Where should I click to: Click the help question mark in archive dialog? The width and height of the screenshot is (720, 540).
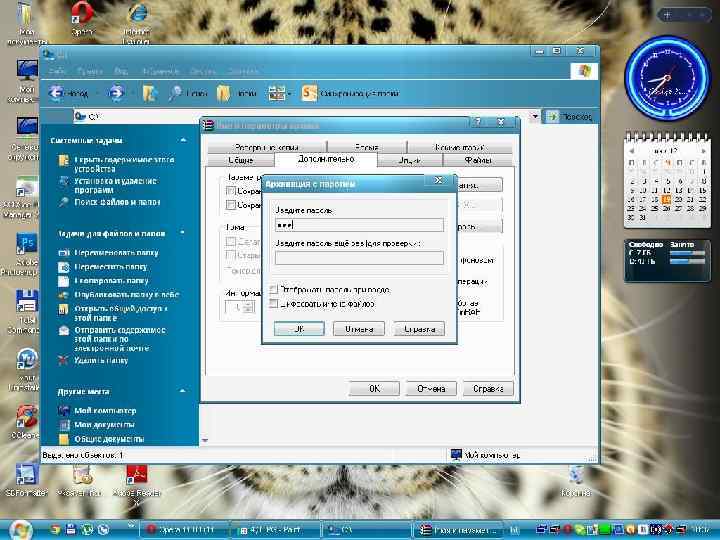478,122
